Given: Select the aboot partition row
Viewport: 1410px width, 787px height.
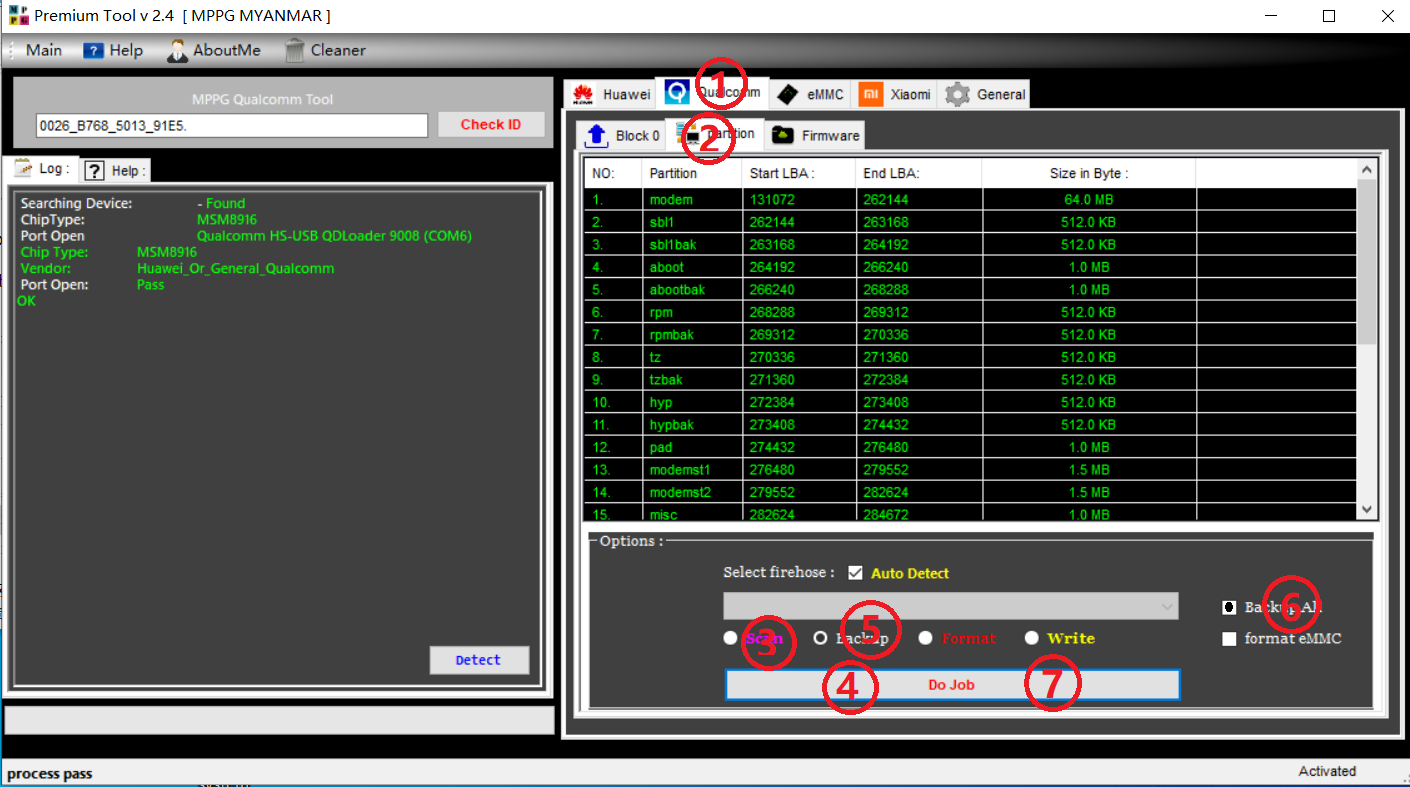Looking at the screenshot, I should click(x=971, y=267).
